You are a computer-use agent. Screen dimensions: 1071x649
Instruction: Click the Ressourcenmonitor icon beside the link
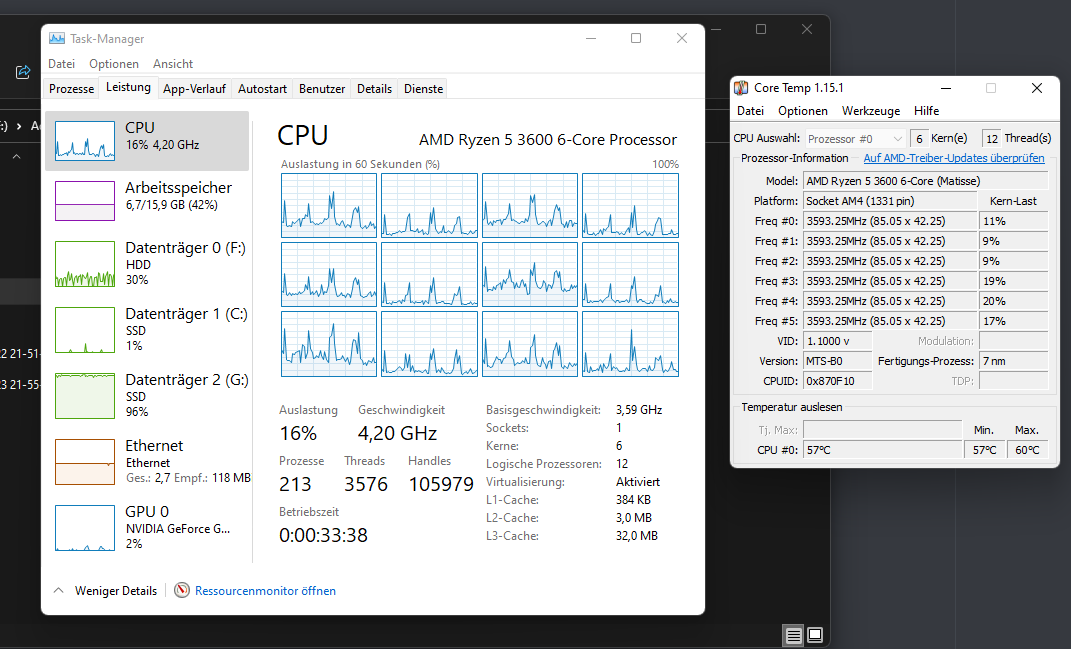click(182, 590)
